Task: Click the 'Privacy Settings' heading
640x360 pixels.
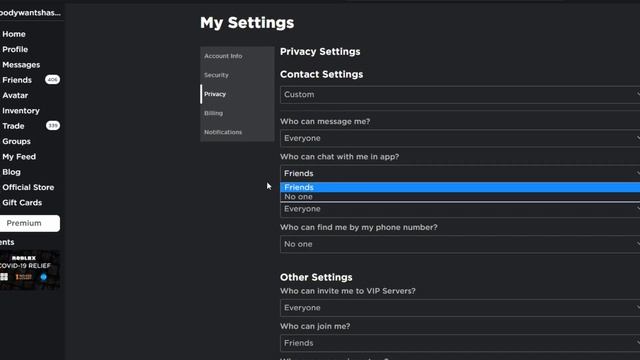Action: (320, 52)
